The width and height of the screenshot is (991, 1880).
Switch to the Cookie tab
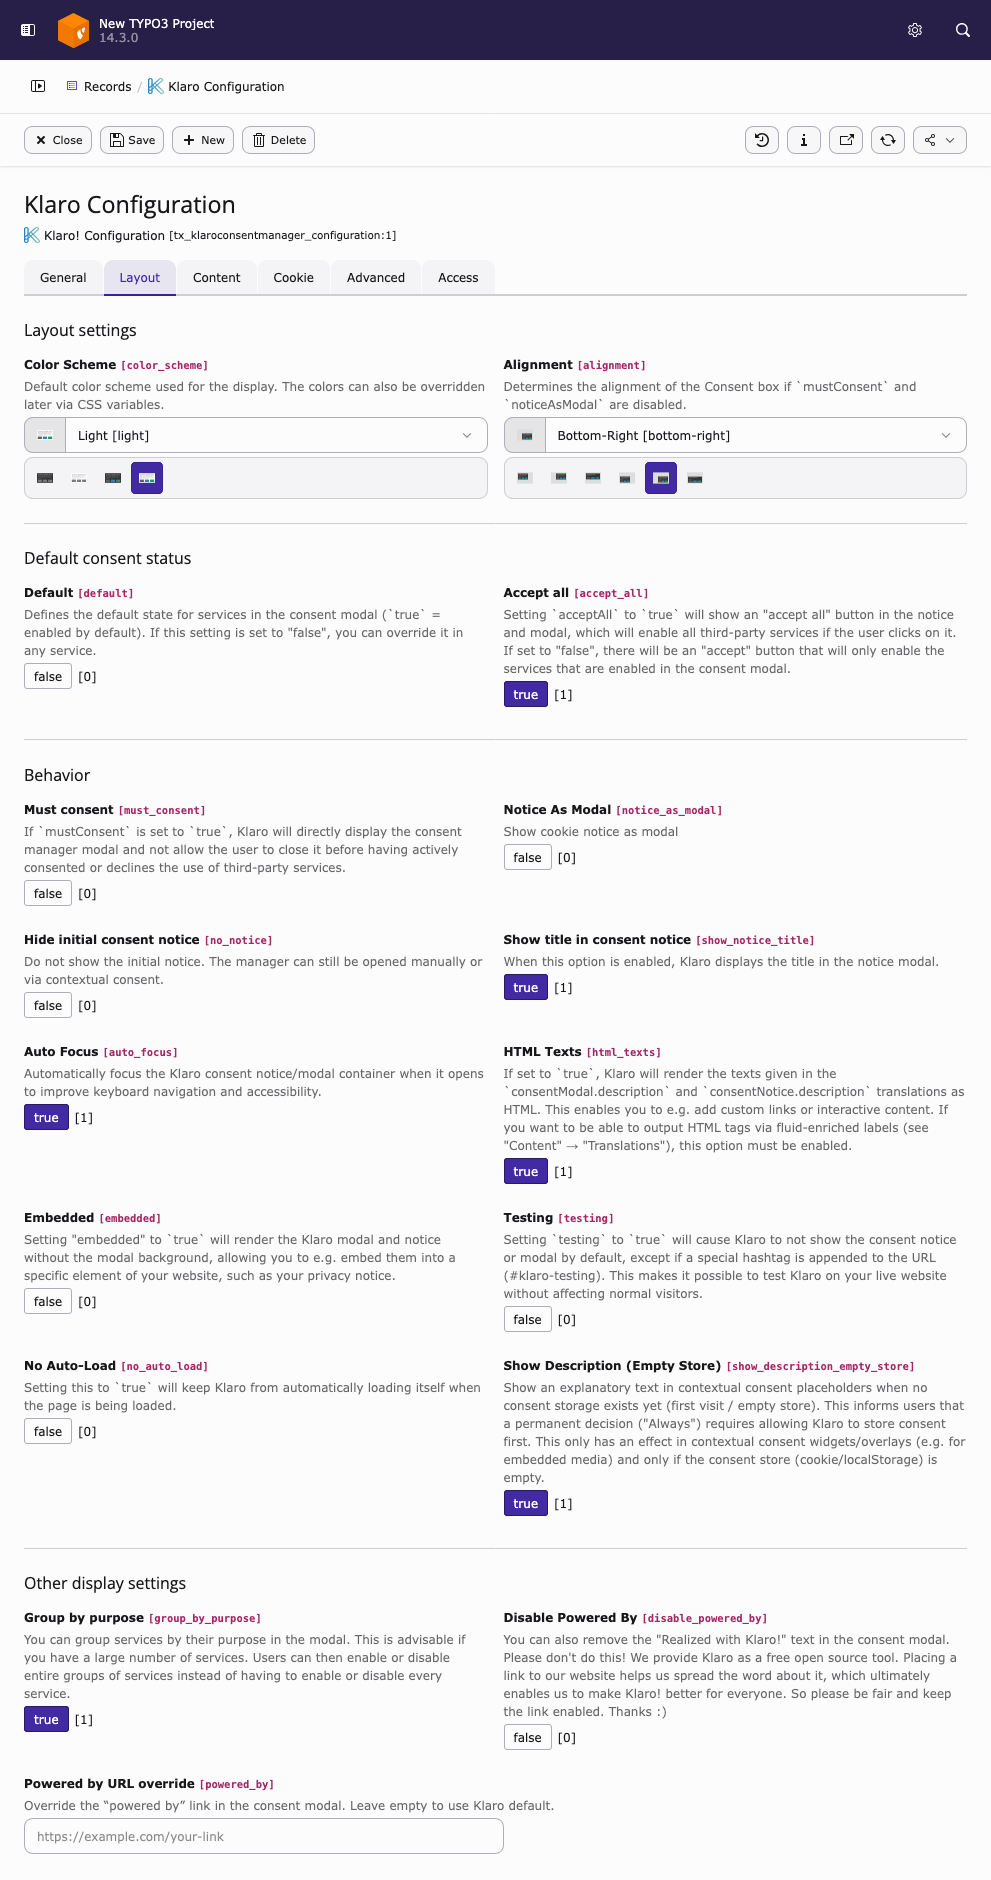(294, 278)
